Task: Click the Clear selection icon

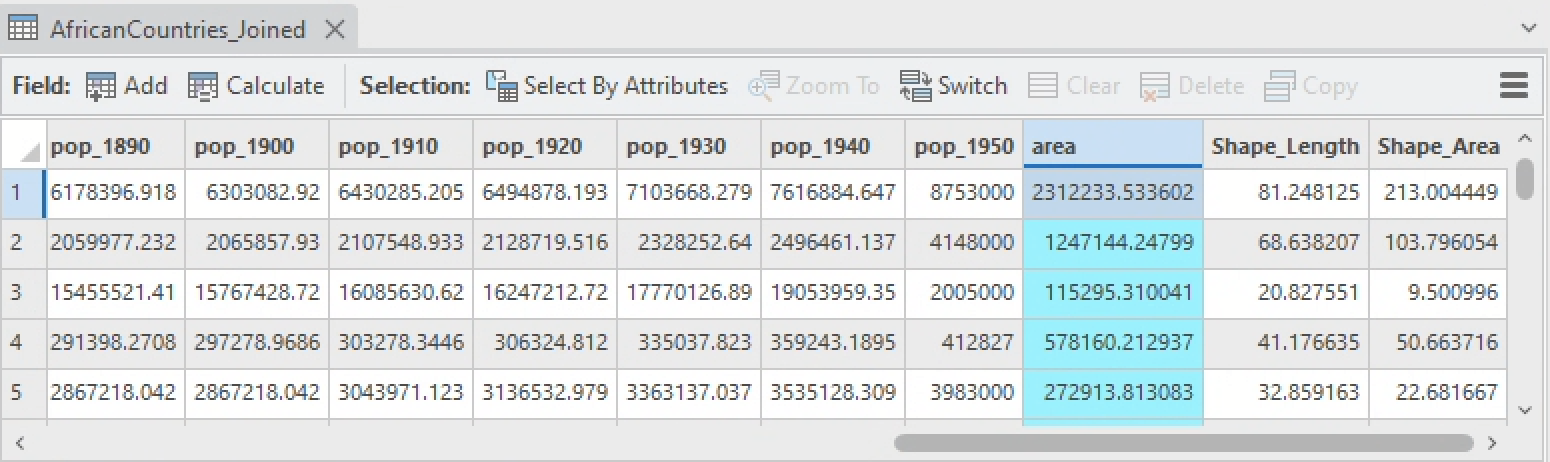Action: 1043,87
